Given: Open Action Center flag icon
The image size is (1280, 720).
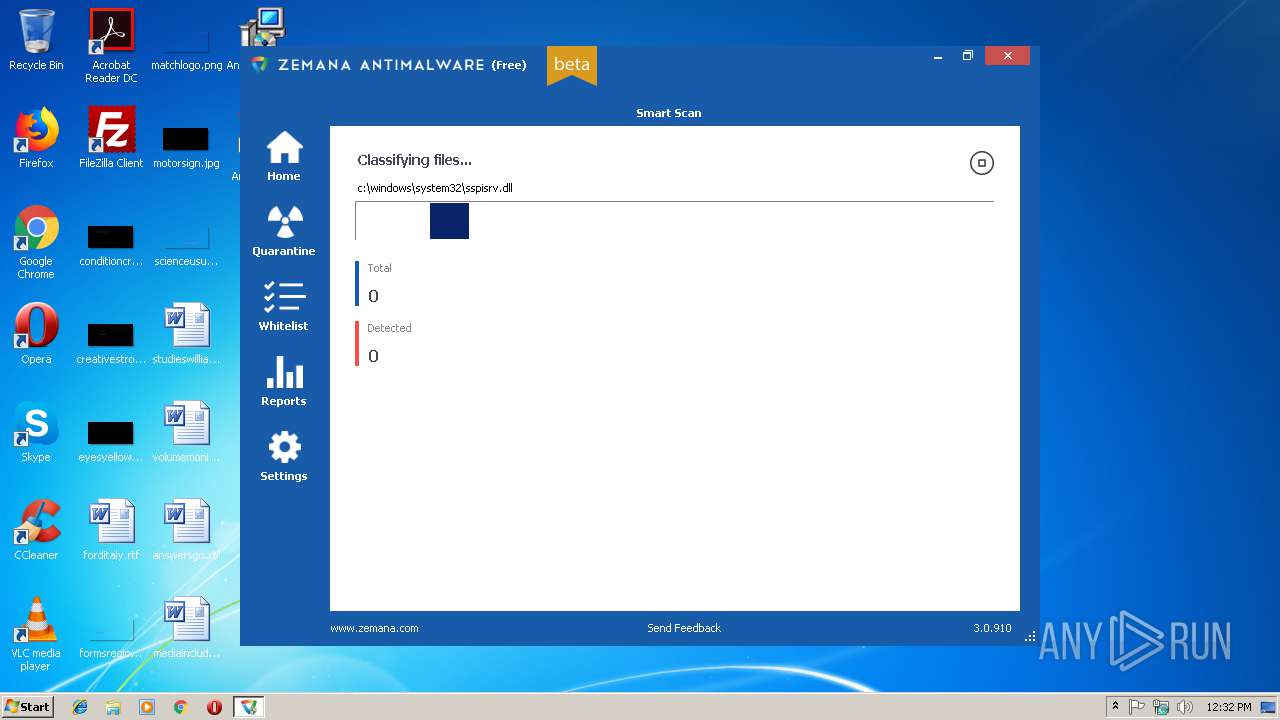Looking at the screenshot, I should coord(1138,707).
